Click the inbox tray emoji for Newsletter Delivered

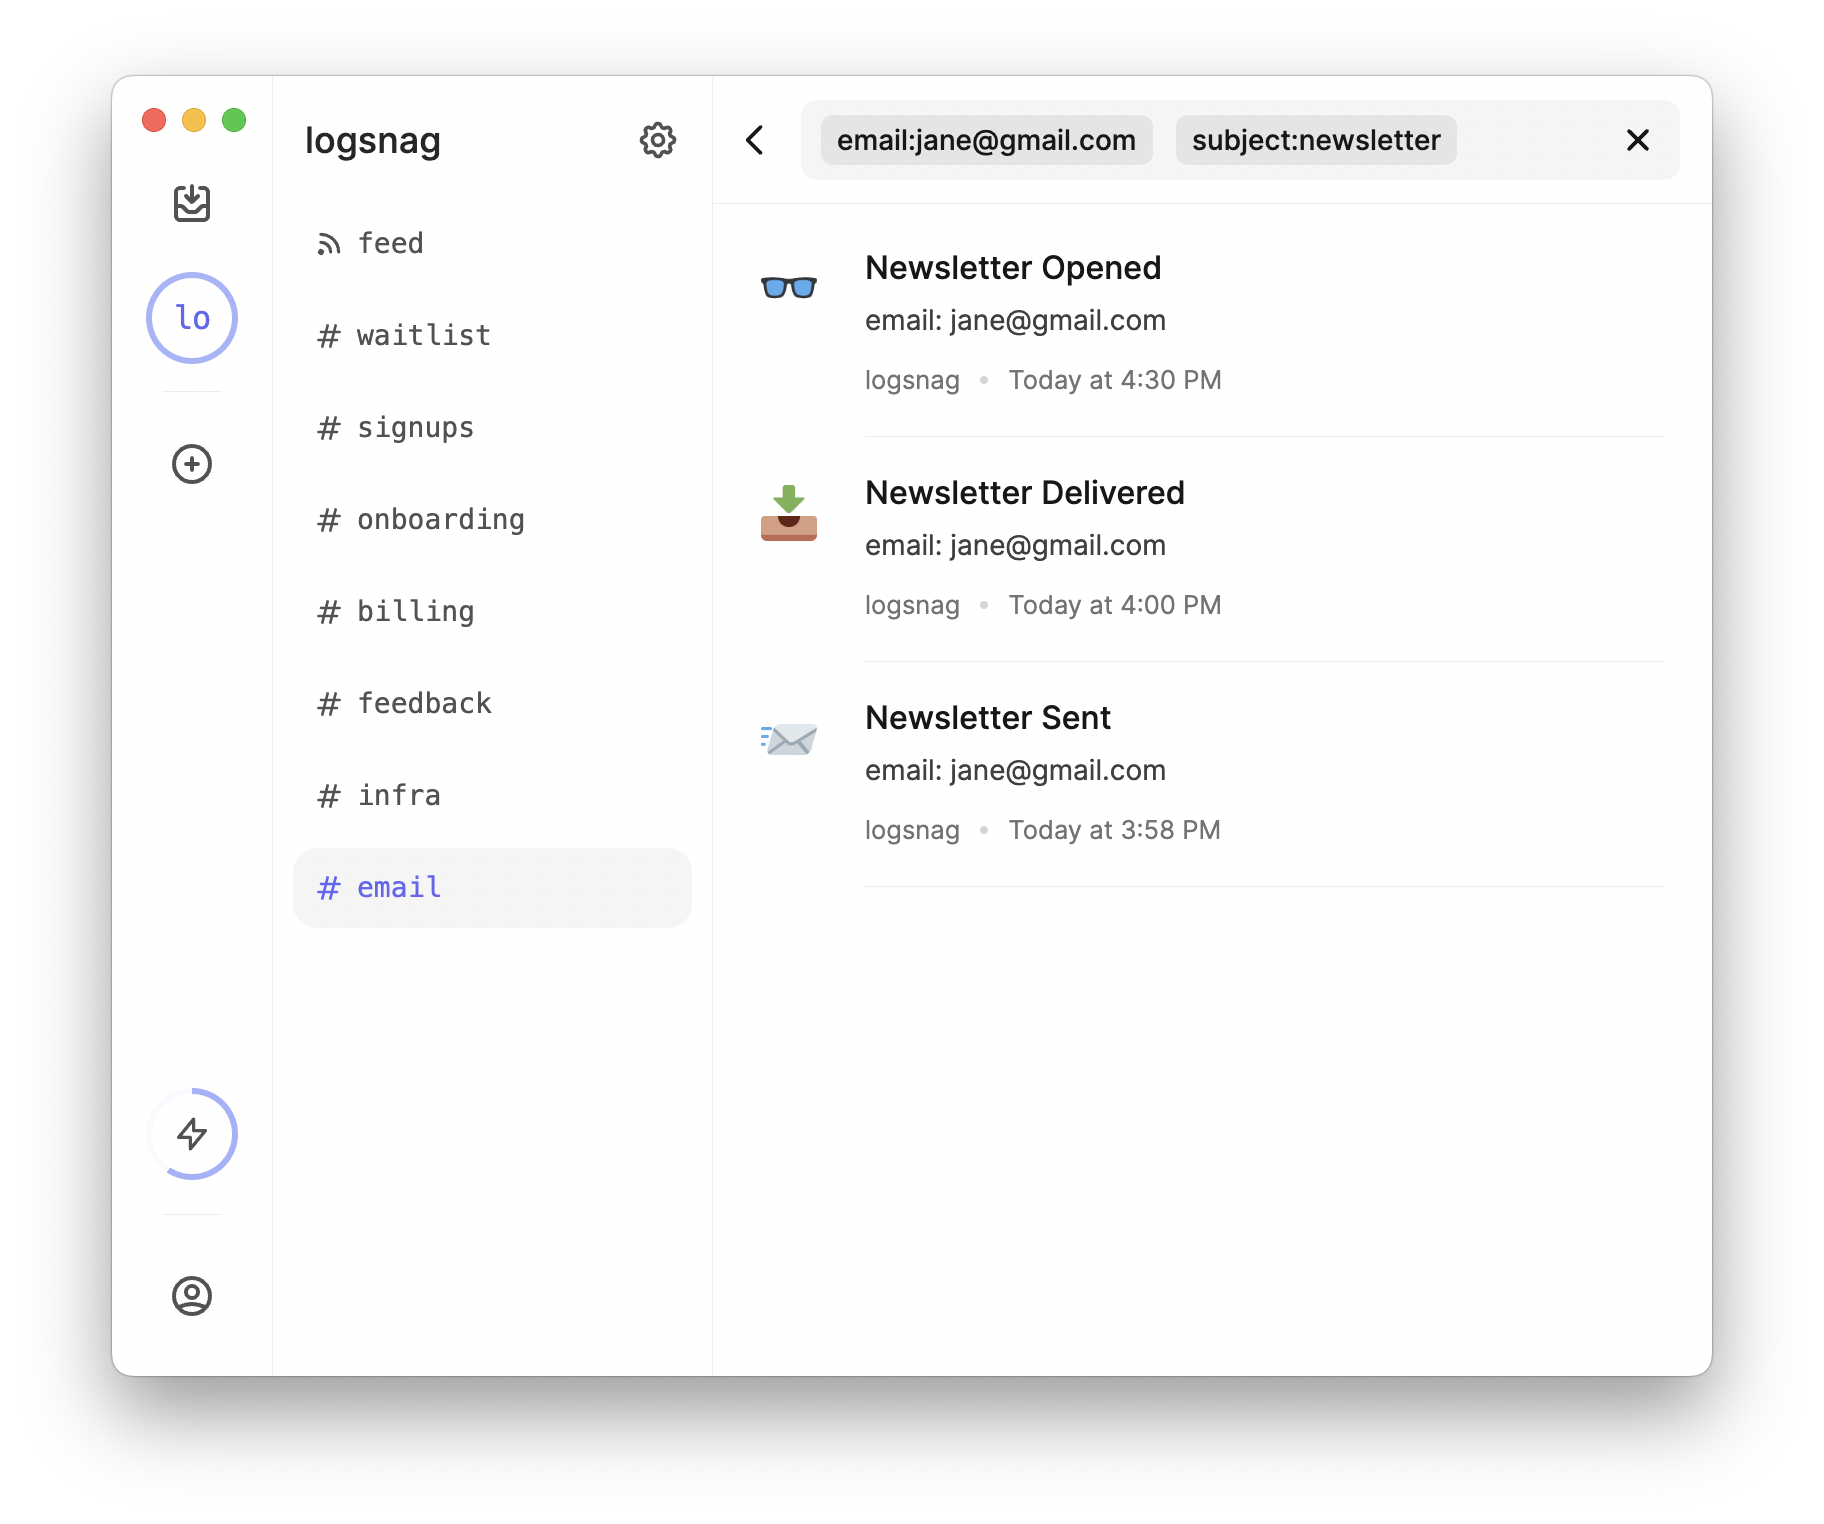click(x=789, y=513)
